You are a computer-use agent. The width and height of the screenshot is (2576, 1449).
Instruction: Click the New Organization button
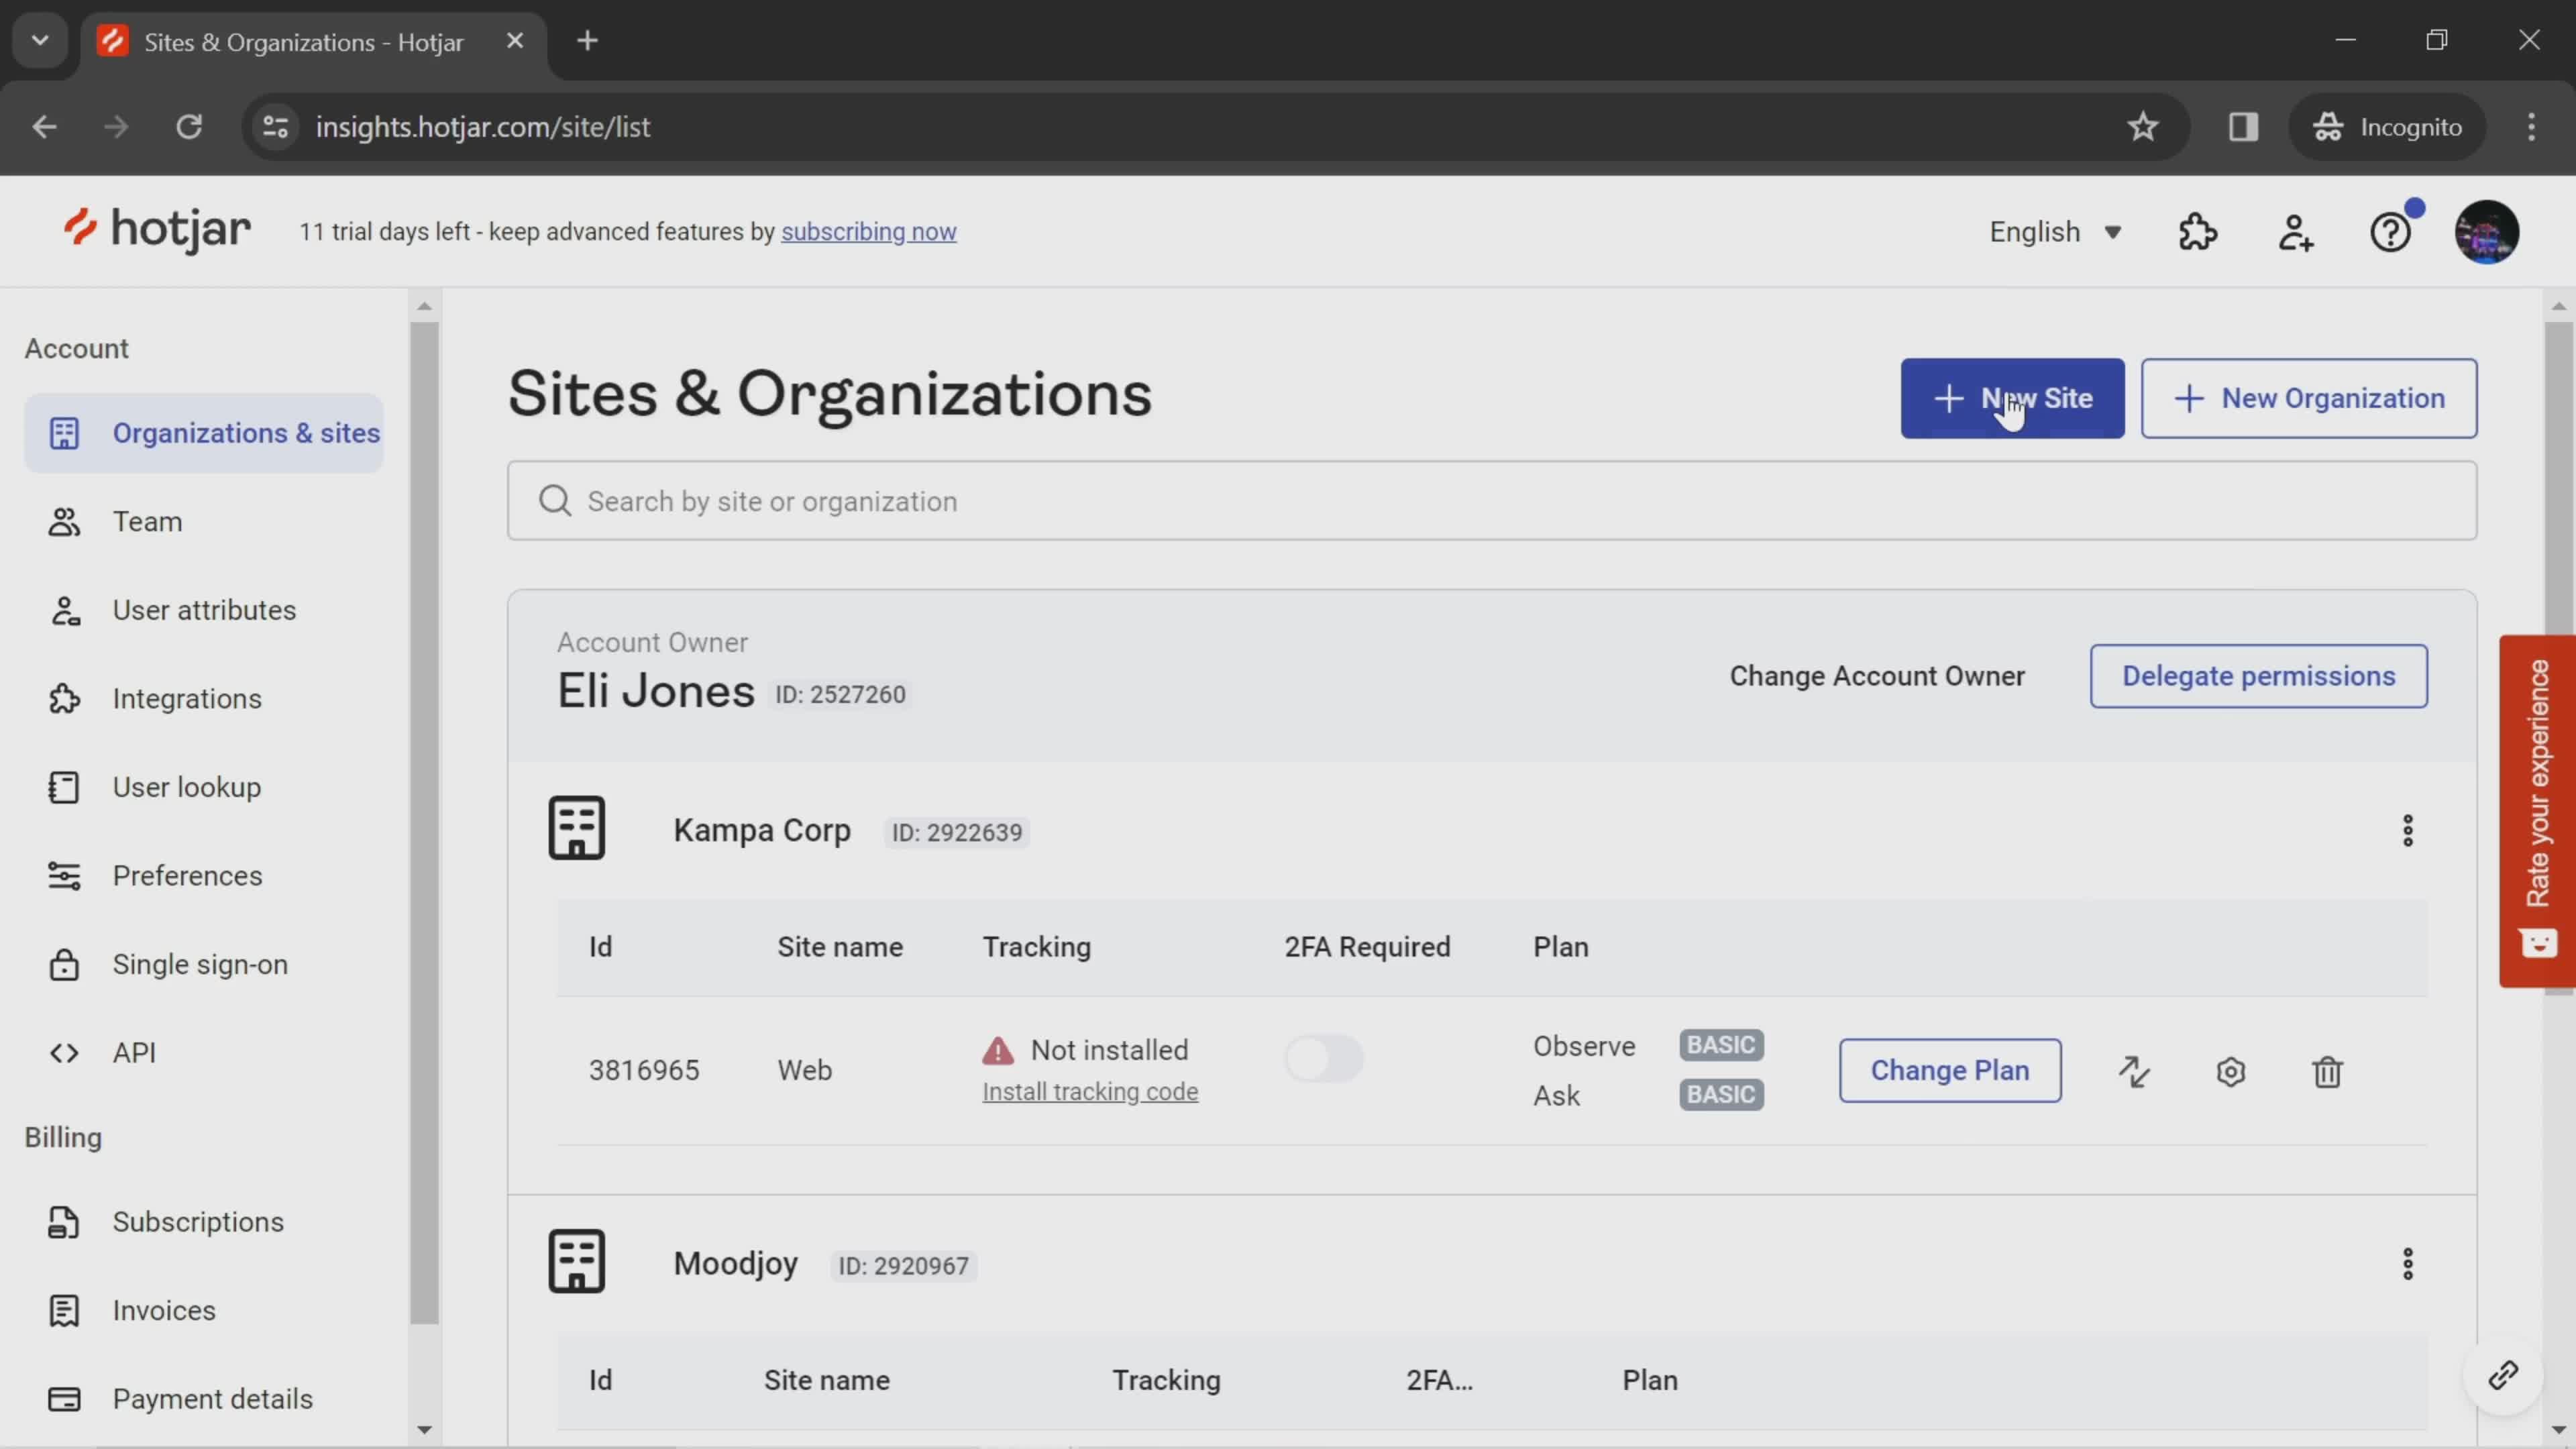click(2309, 398)
